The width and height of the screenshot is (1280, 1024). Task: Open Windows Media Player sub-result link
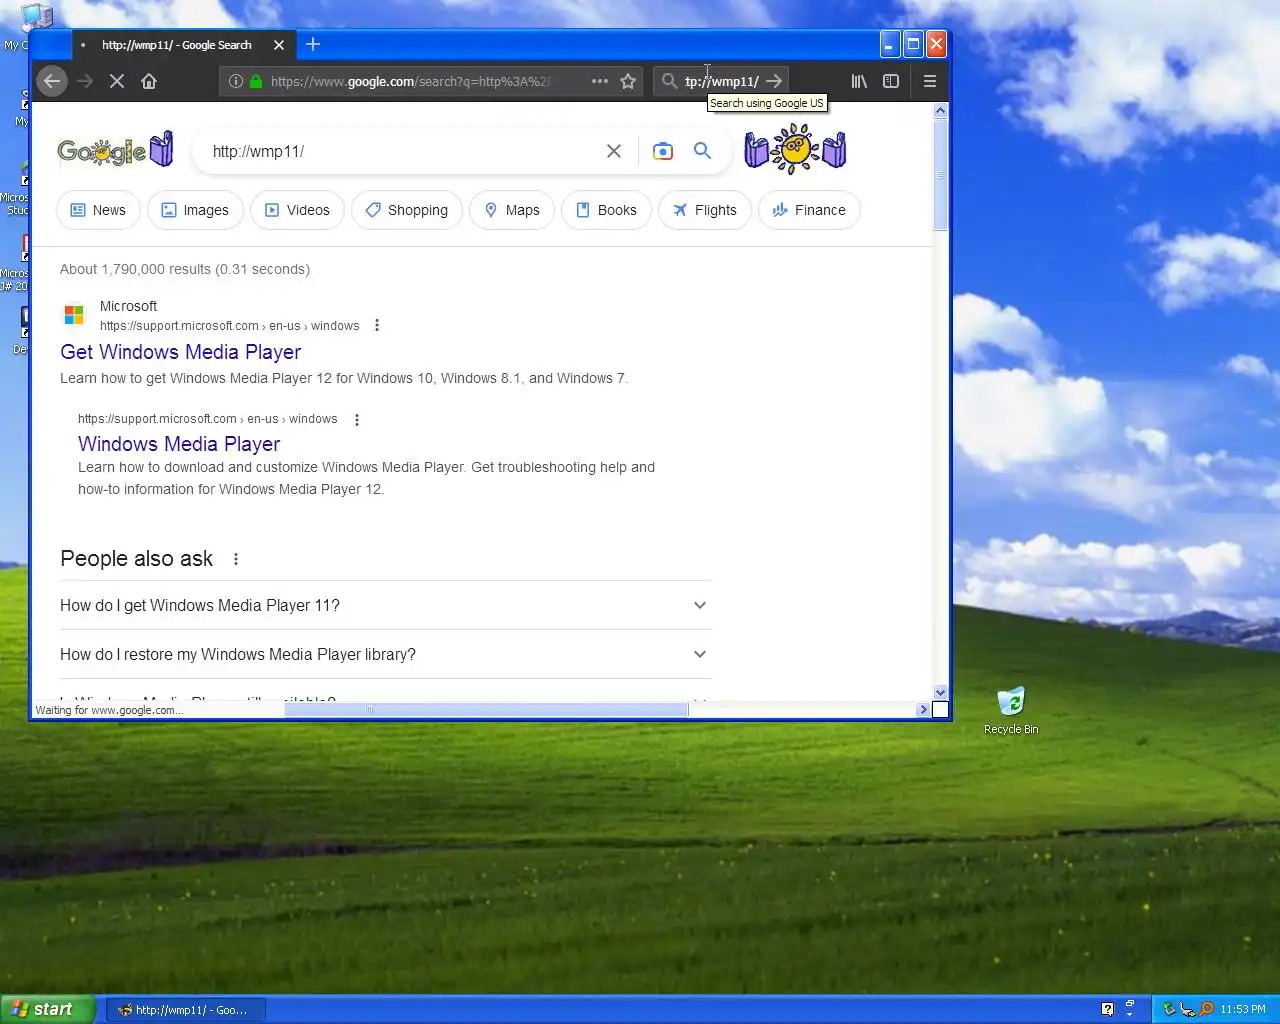tap(179, 444)
